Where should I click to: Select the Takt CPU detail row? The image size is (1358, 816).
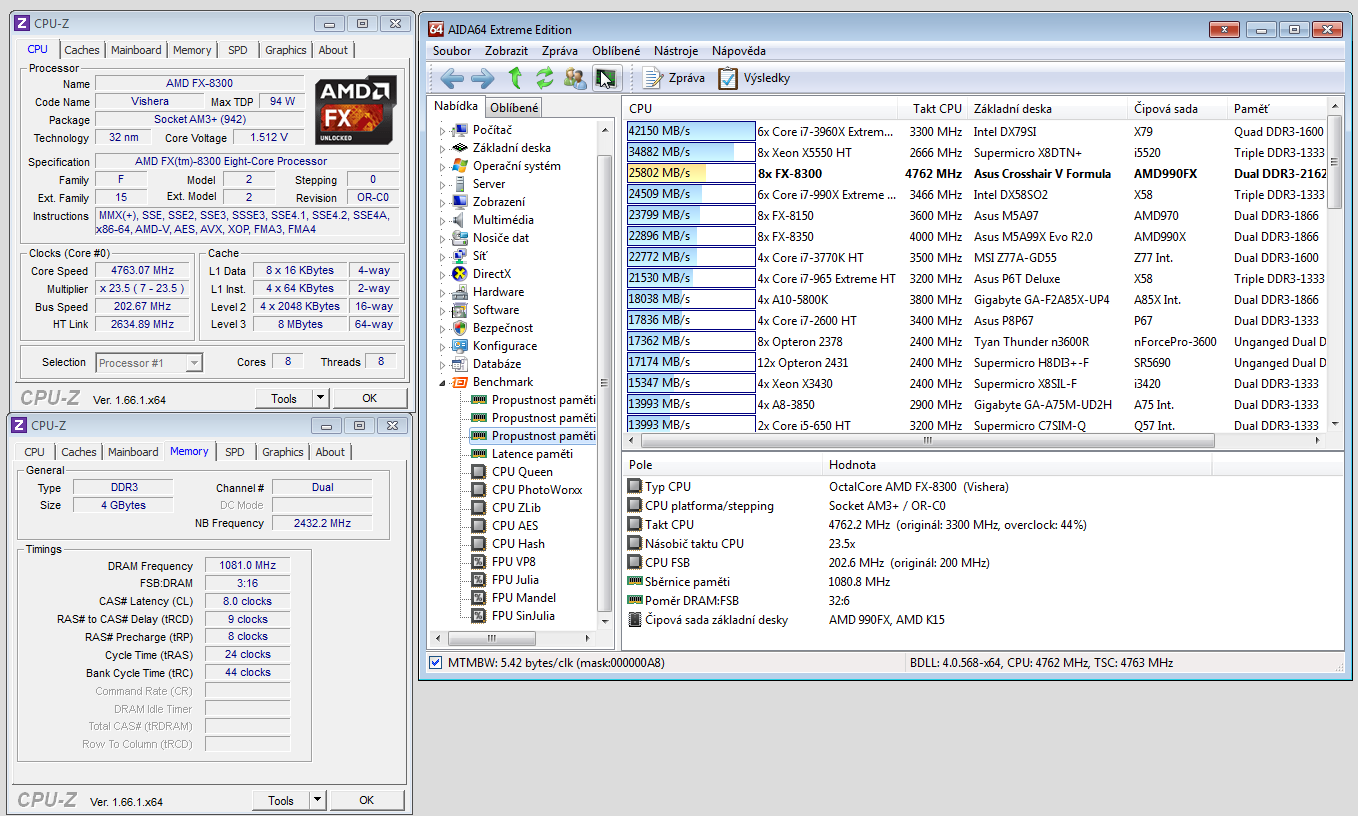(984, 524)
